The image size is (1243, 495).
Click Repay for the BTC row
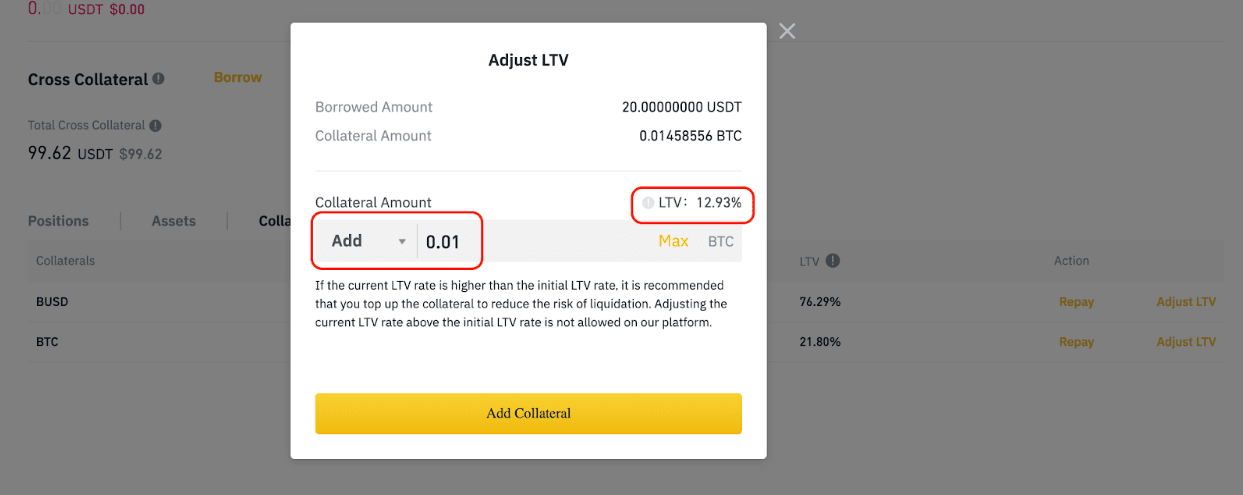pyautogui.click(x=1077, y=342)
